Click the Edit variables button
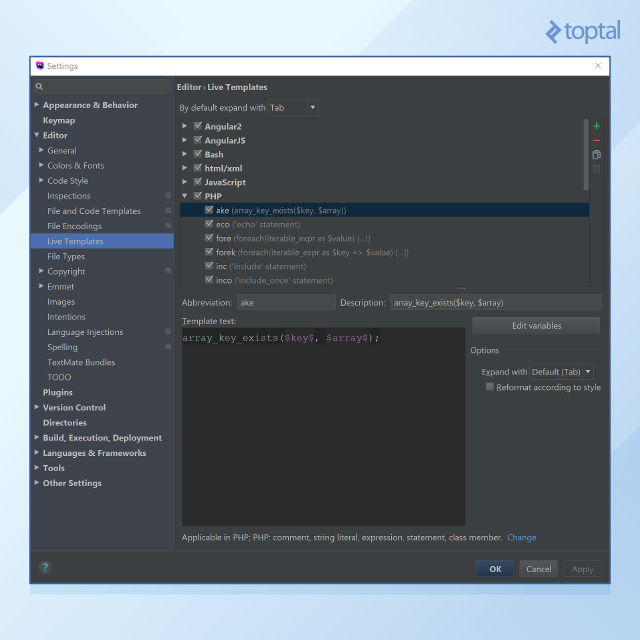Screen dimensions: 640x640 [536, 326]
